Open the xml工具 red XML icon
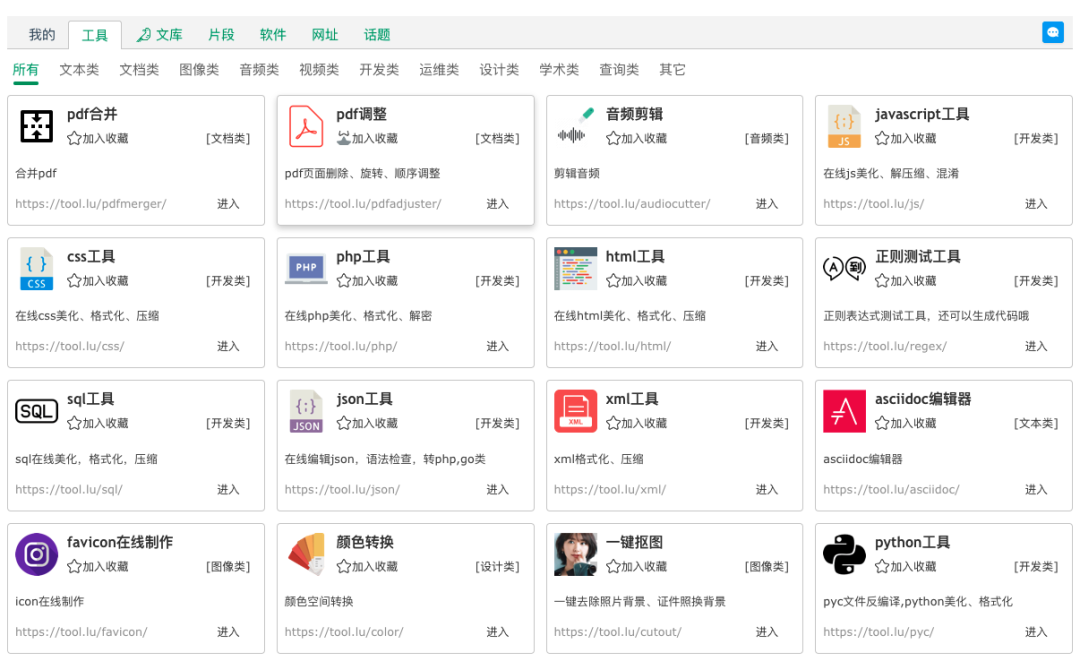 click(x=575, y=411)
